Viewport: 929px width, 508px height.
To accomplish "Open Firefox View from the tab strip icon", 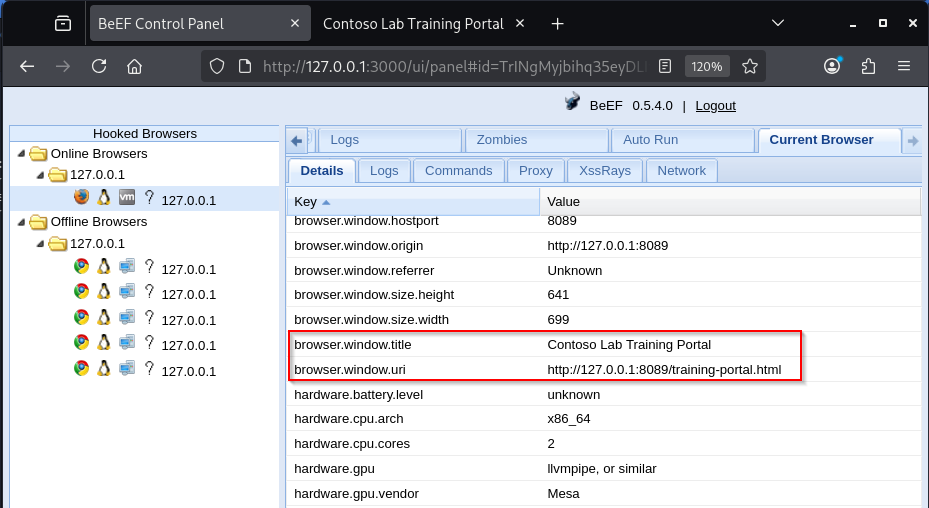I will [x=63, y=24].
